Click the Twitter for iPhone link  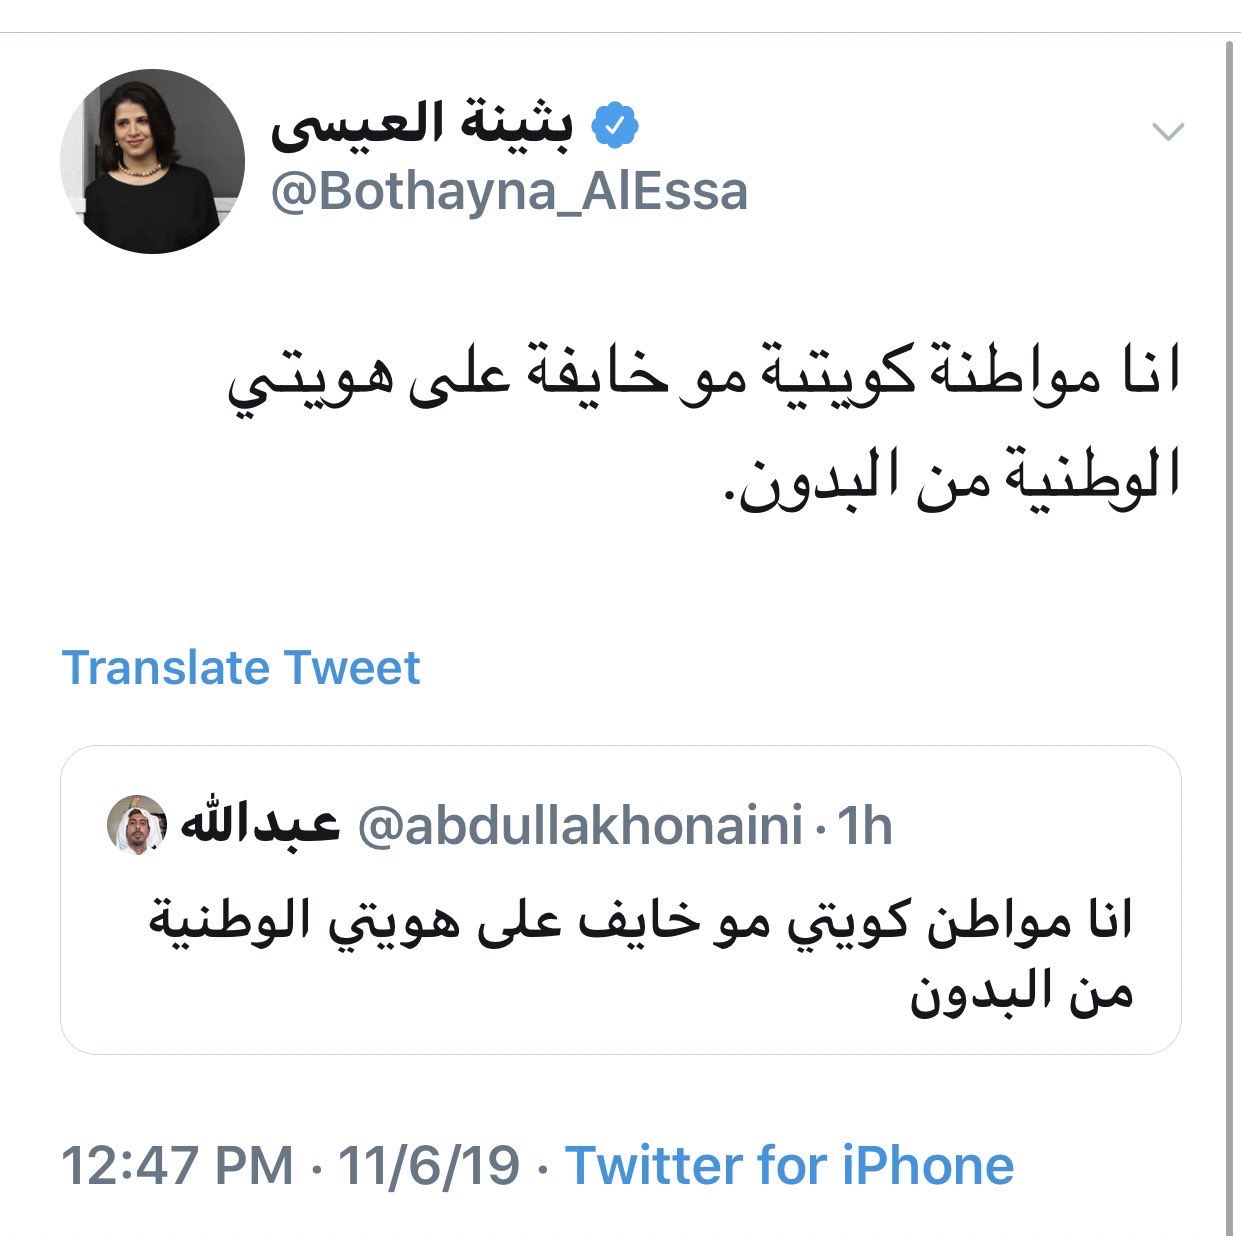click(x=790, y=1166)
